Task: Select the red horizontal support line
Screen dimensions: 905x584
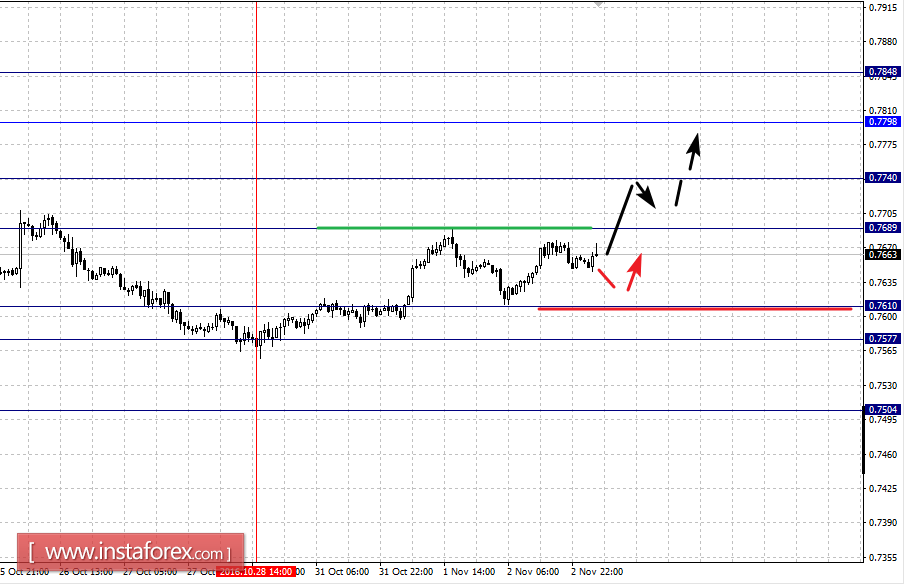Action: 695,309
